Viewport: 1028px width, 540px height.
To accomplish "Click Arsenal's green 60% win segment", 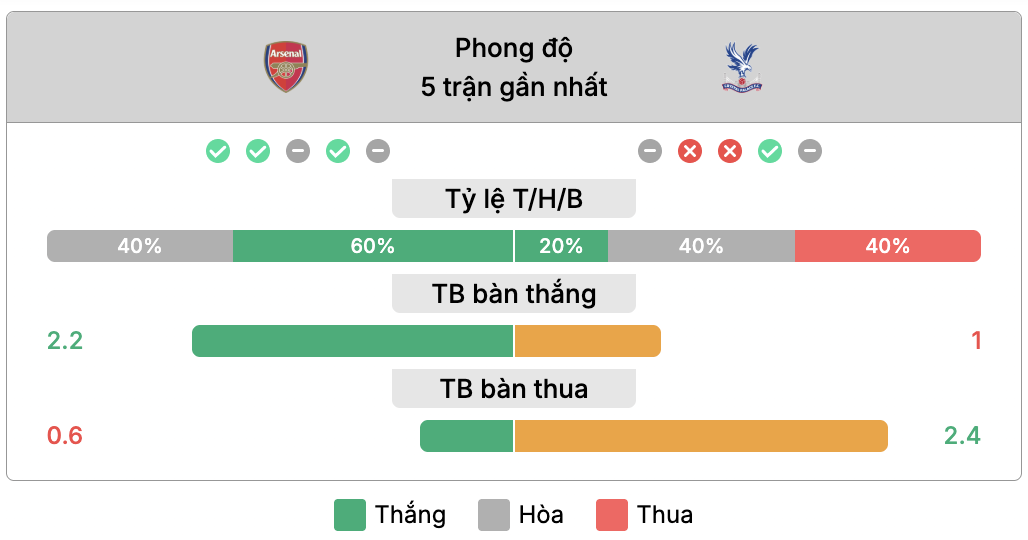I will pyautogui.click(x=372, y=246).
